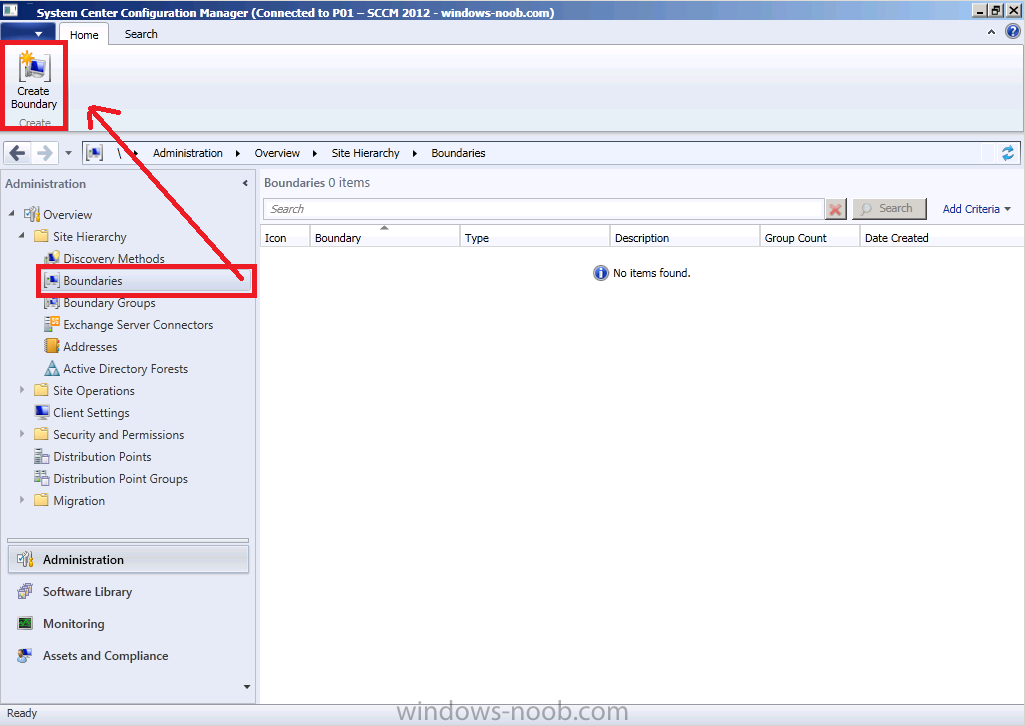Open the navigation history dropdown arrow
Image resolution: width=1025 pixels, height=726 pixels.
(68, 154)
